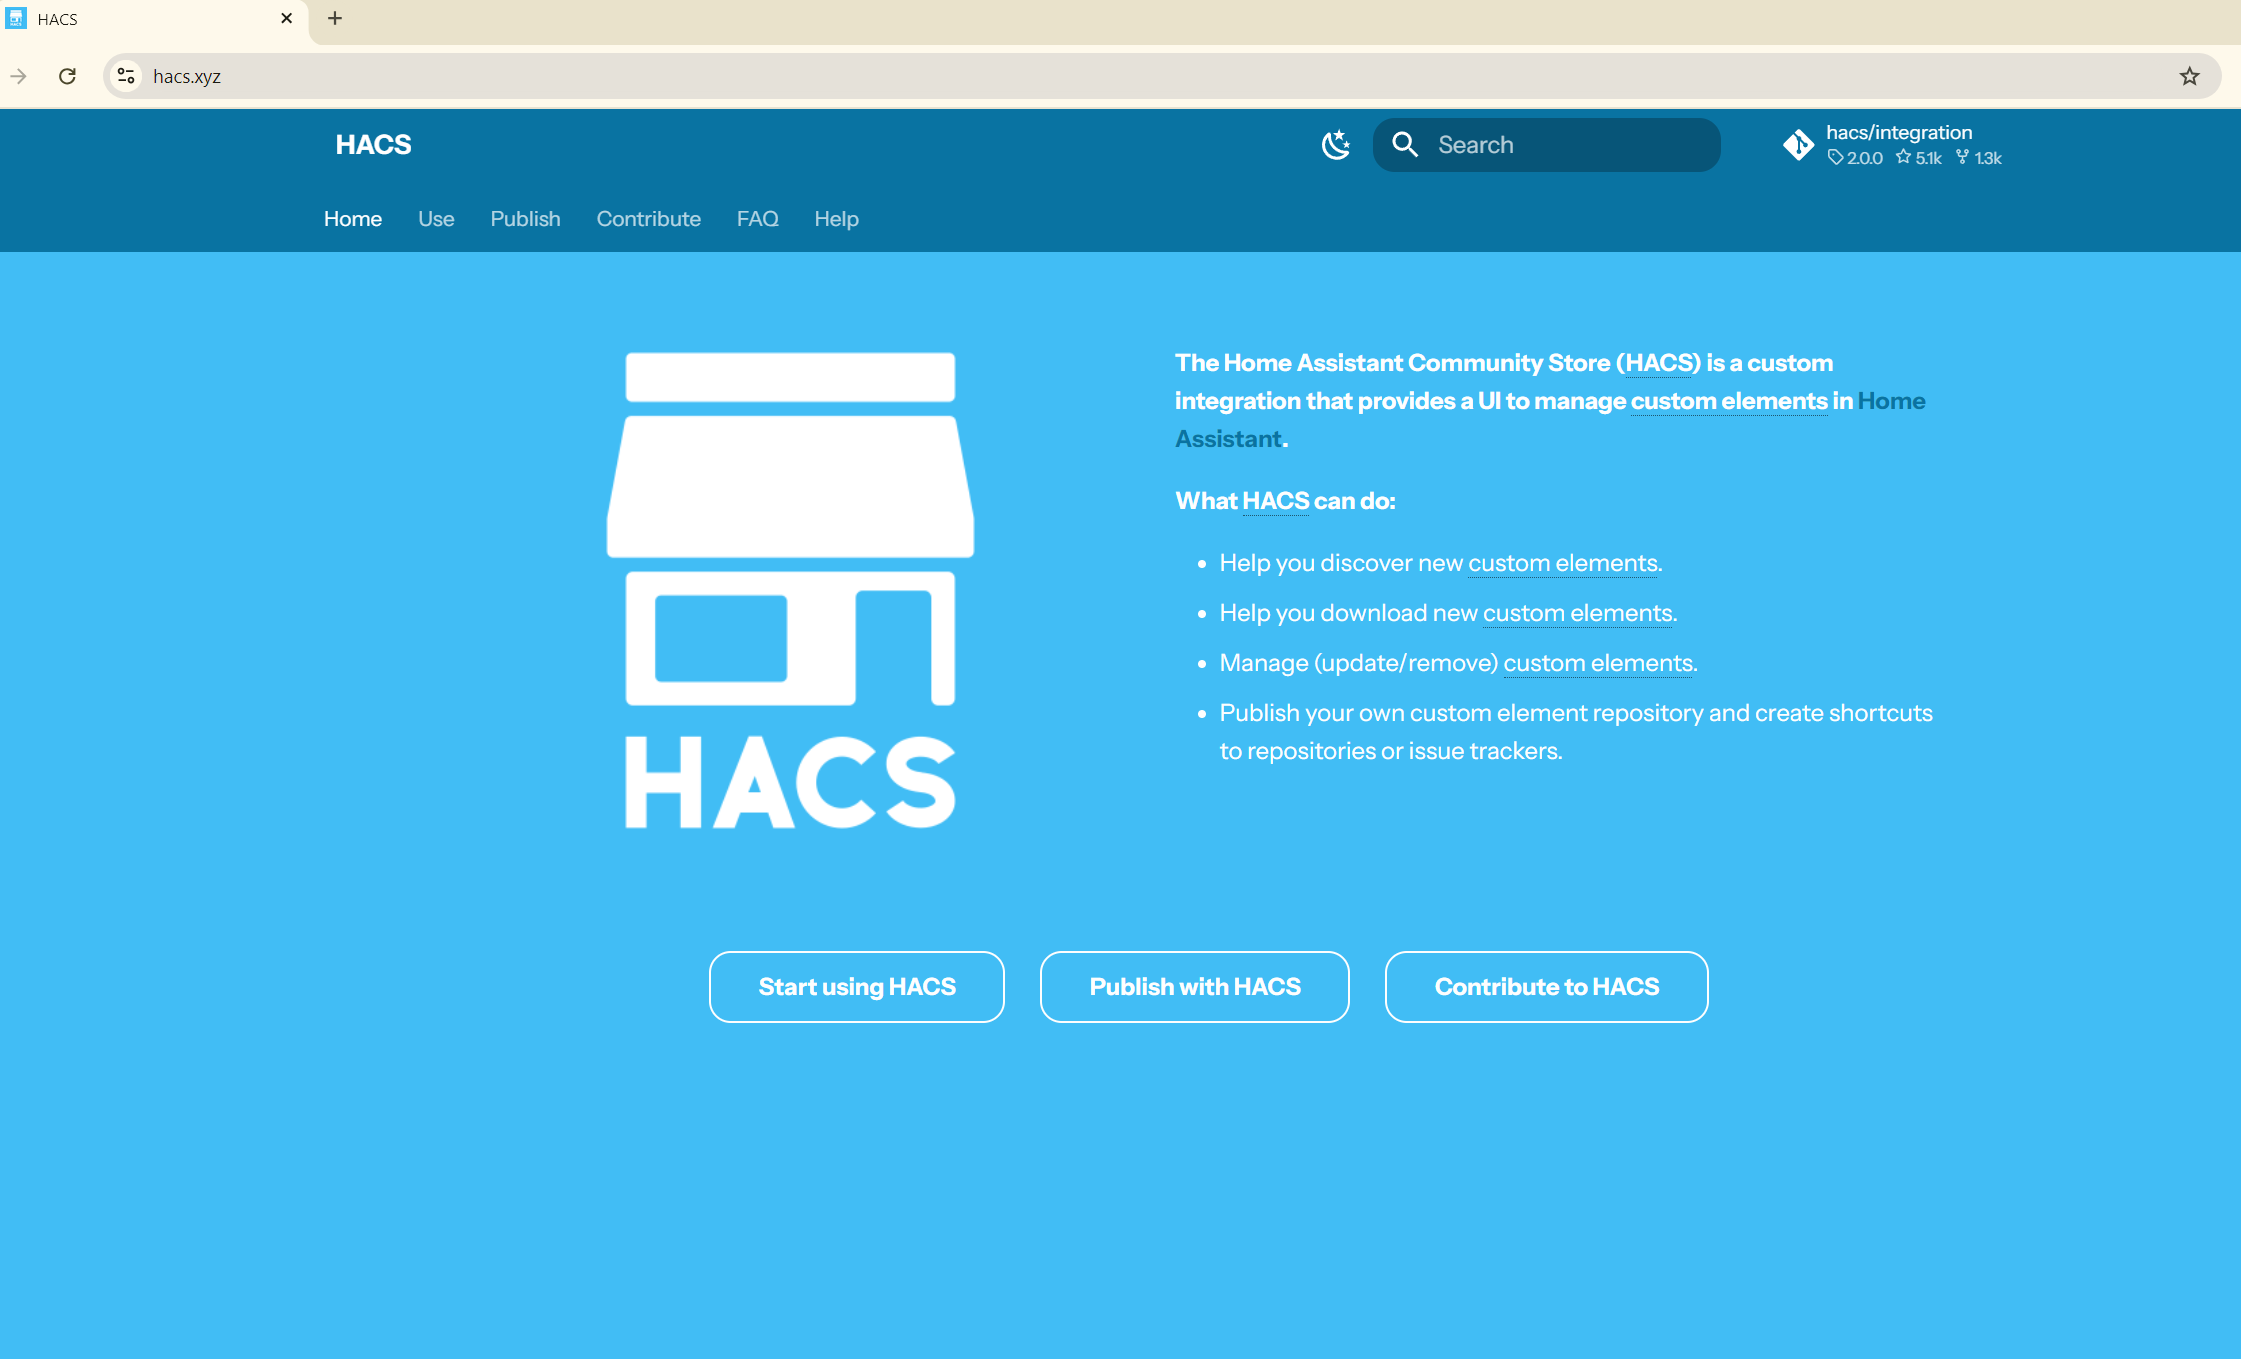2241x1359 pixels.
Task: Click HACS abbreviation in 'What HACS can do'
Action: click(1276, 501)
